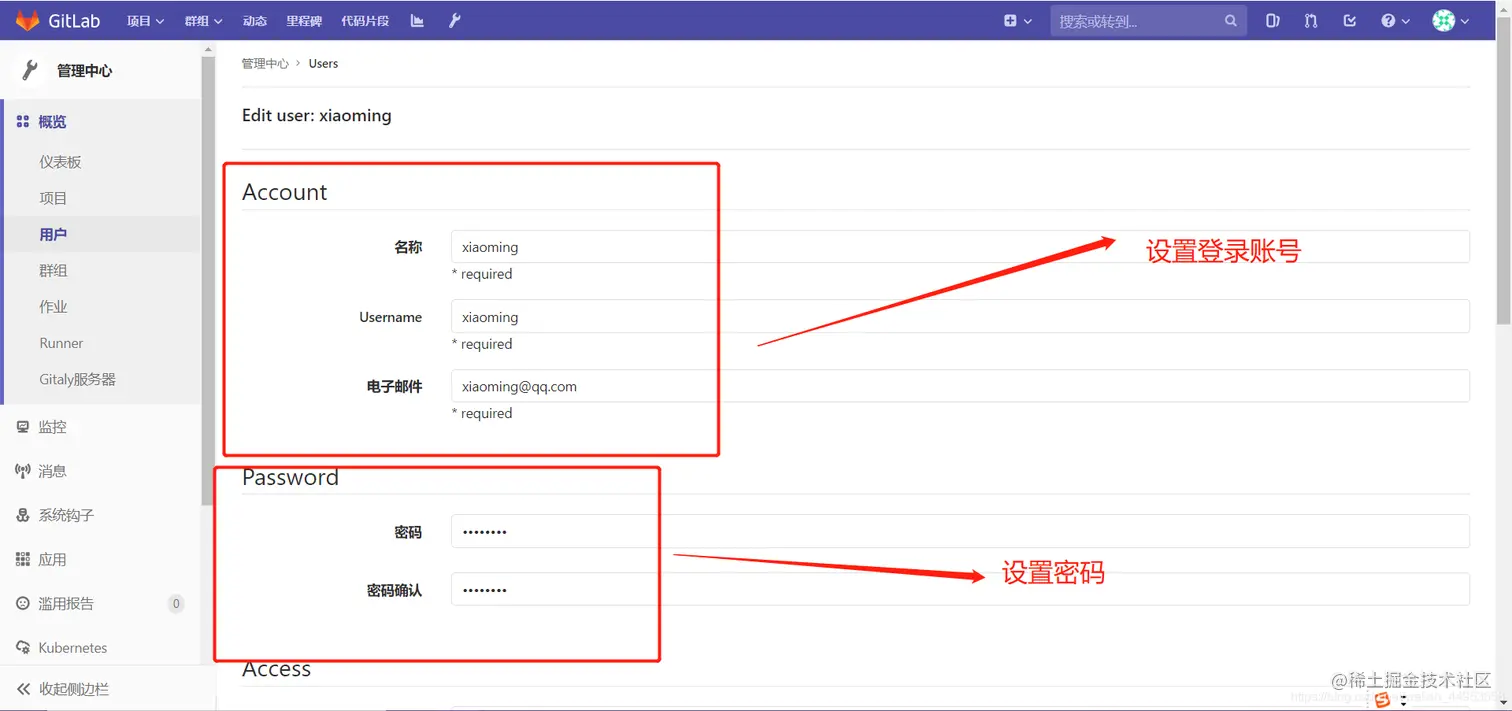Viewport: 1512px width, 711px height.
Task: Open 用户 in the sidebar
Action: pyautogui.click(x=53, y=234)
